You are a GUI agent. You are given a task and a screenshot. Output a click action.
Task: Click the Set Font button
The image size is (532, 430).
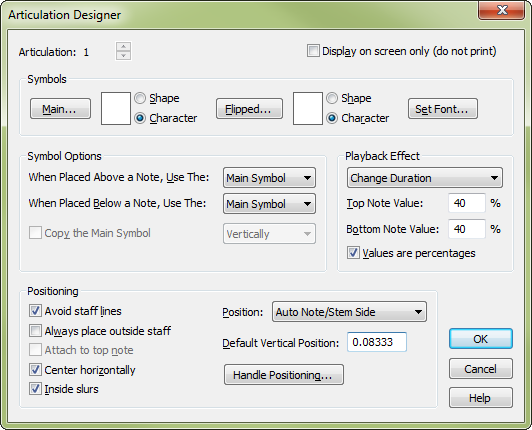pyautogui.click(x=443, y=109)
